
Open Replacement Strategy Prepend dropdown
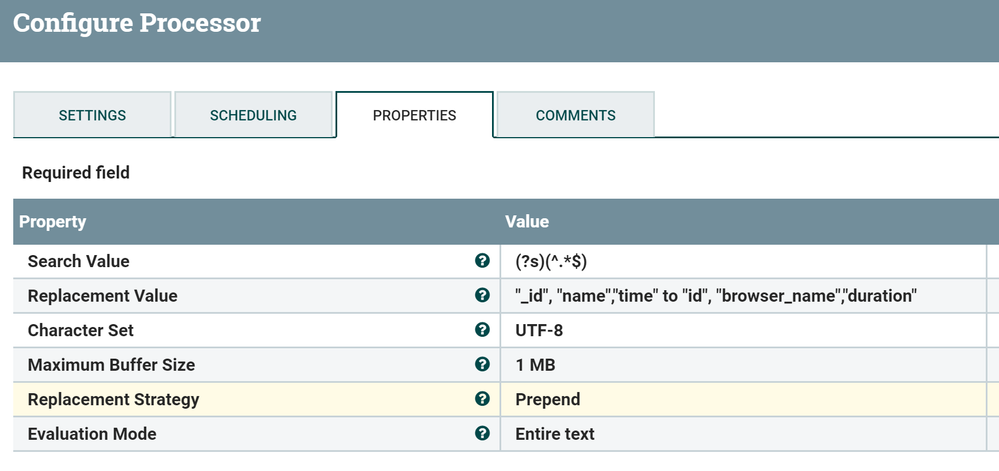742,399
